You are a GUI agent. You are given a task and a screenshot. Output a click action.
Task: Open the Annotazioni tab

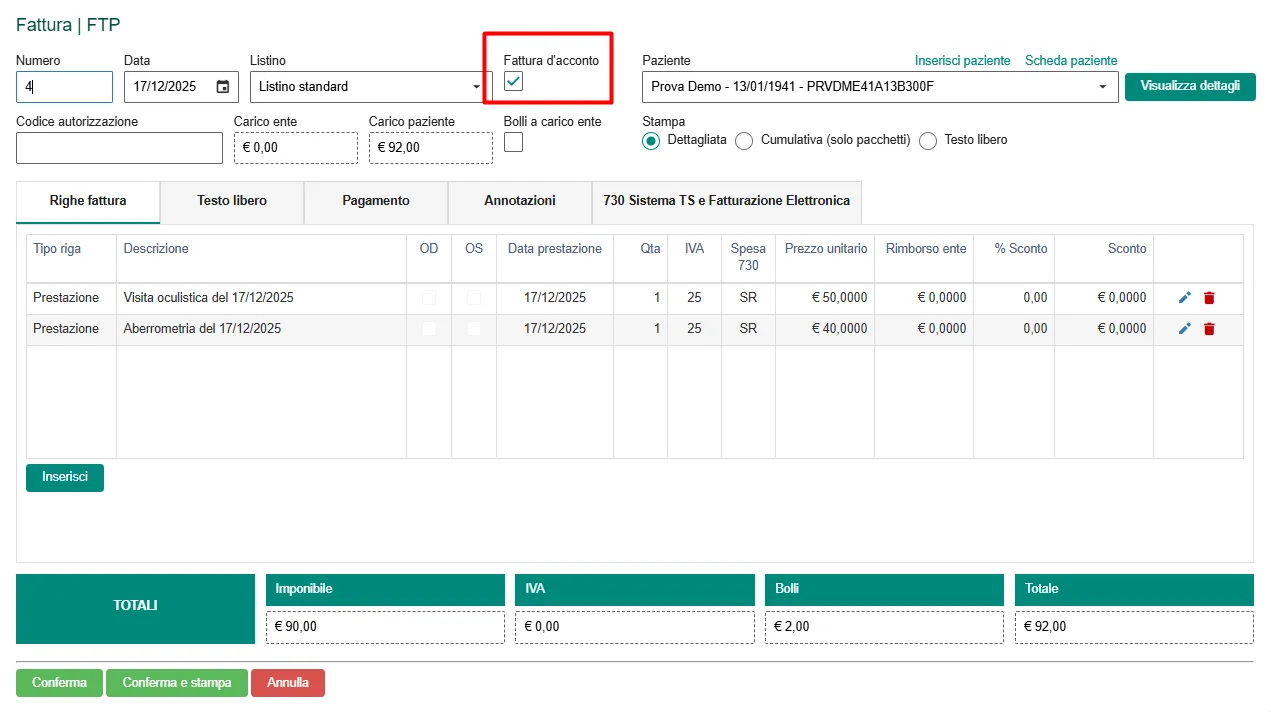(520, 201)
